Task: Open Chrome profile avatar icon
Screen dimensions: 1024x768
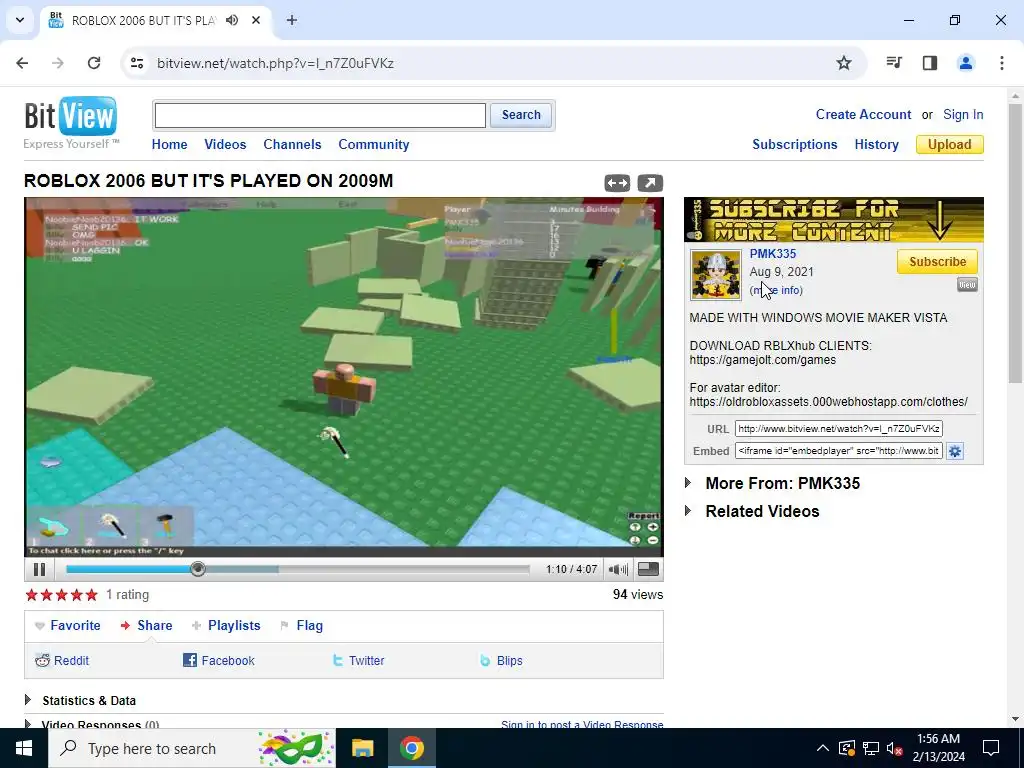Action: click(965, 63)
